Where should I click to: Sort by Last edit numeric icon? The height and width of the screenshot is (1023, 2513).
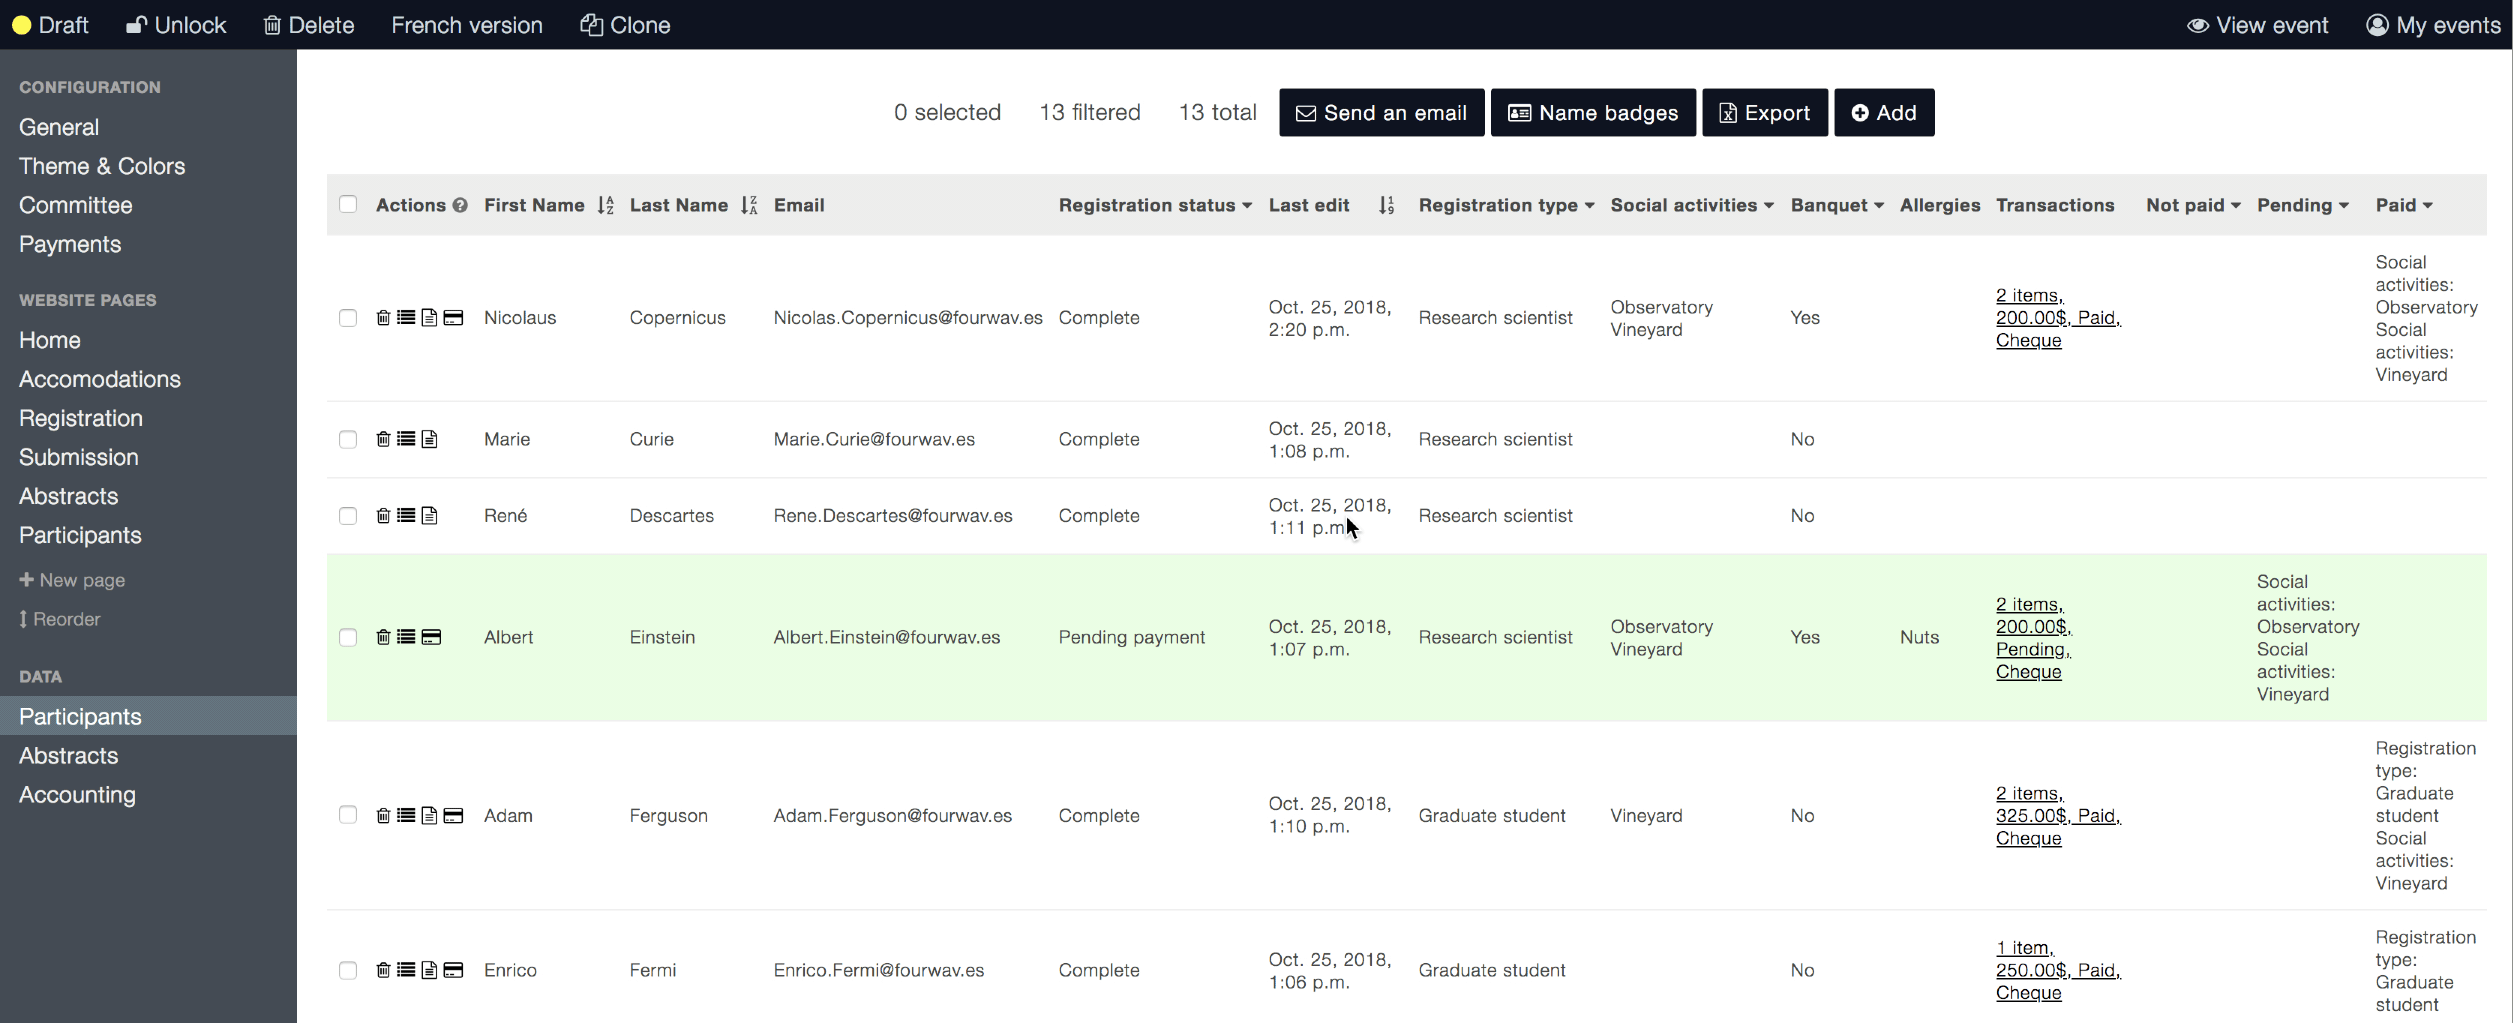click(x=1386, y=205)
